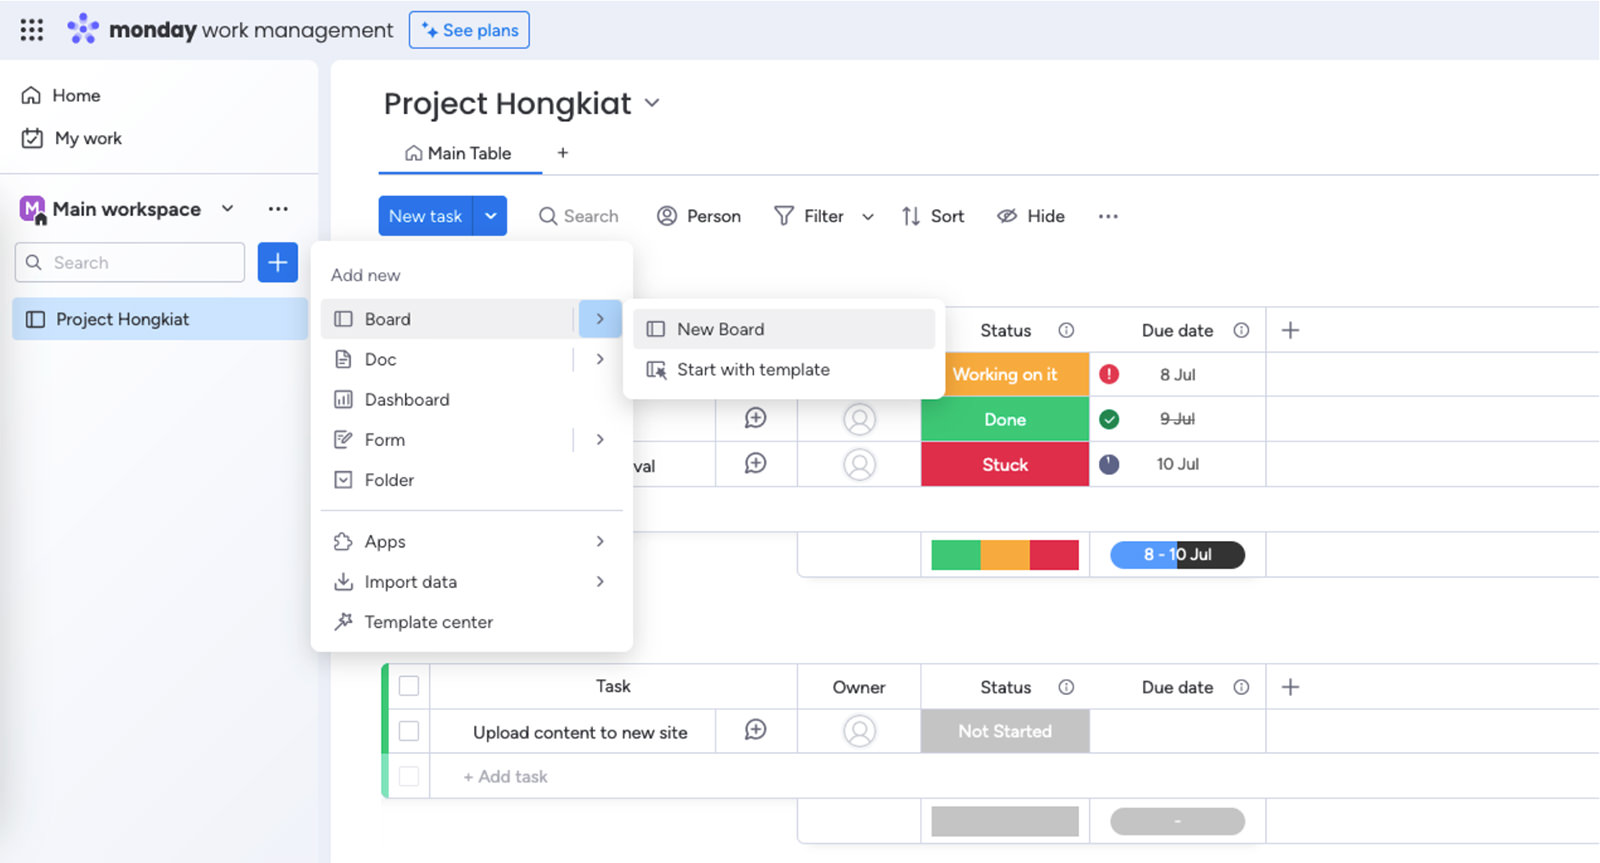1600x863 pixels.
Task: Expand the Apps submenu chevron
Action: (x=600, y=541)
